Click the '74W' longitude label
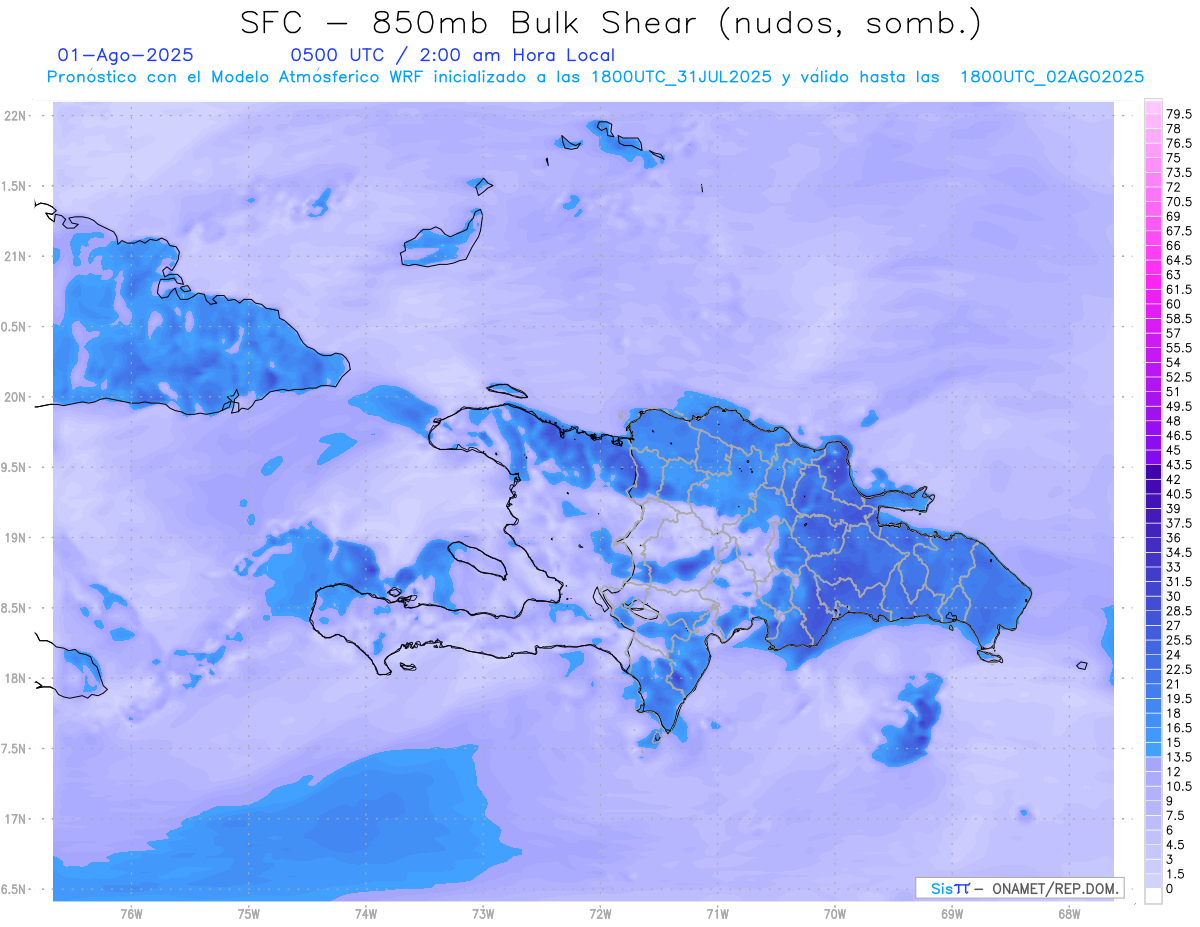Viewport: 1200px width, 927px height. point(365,914)
